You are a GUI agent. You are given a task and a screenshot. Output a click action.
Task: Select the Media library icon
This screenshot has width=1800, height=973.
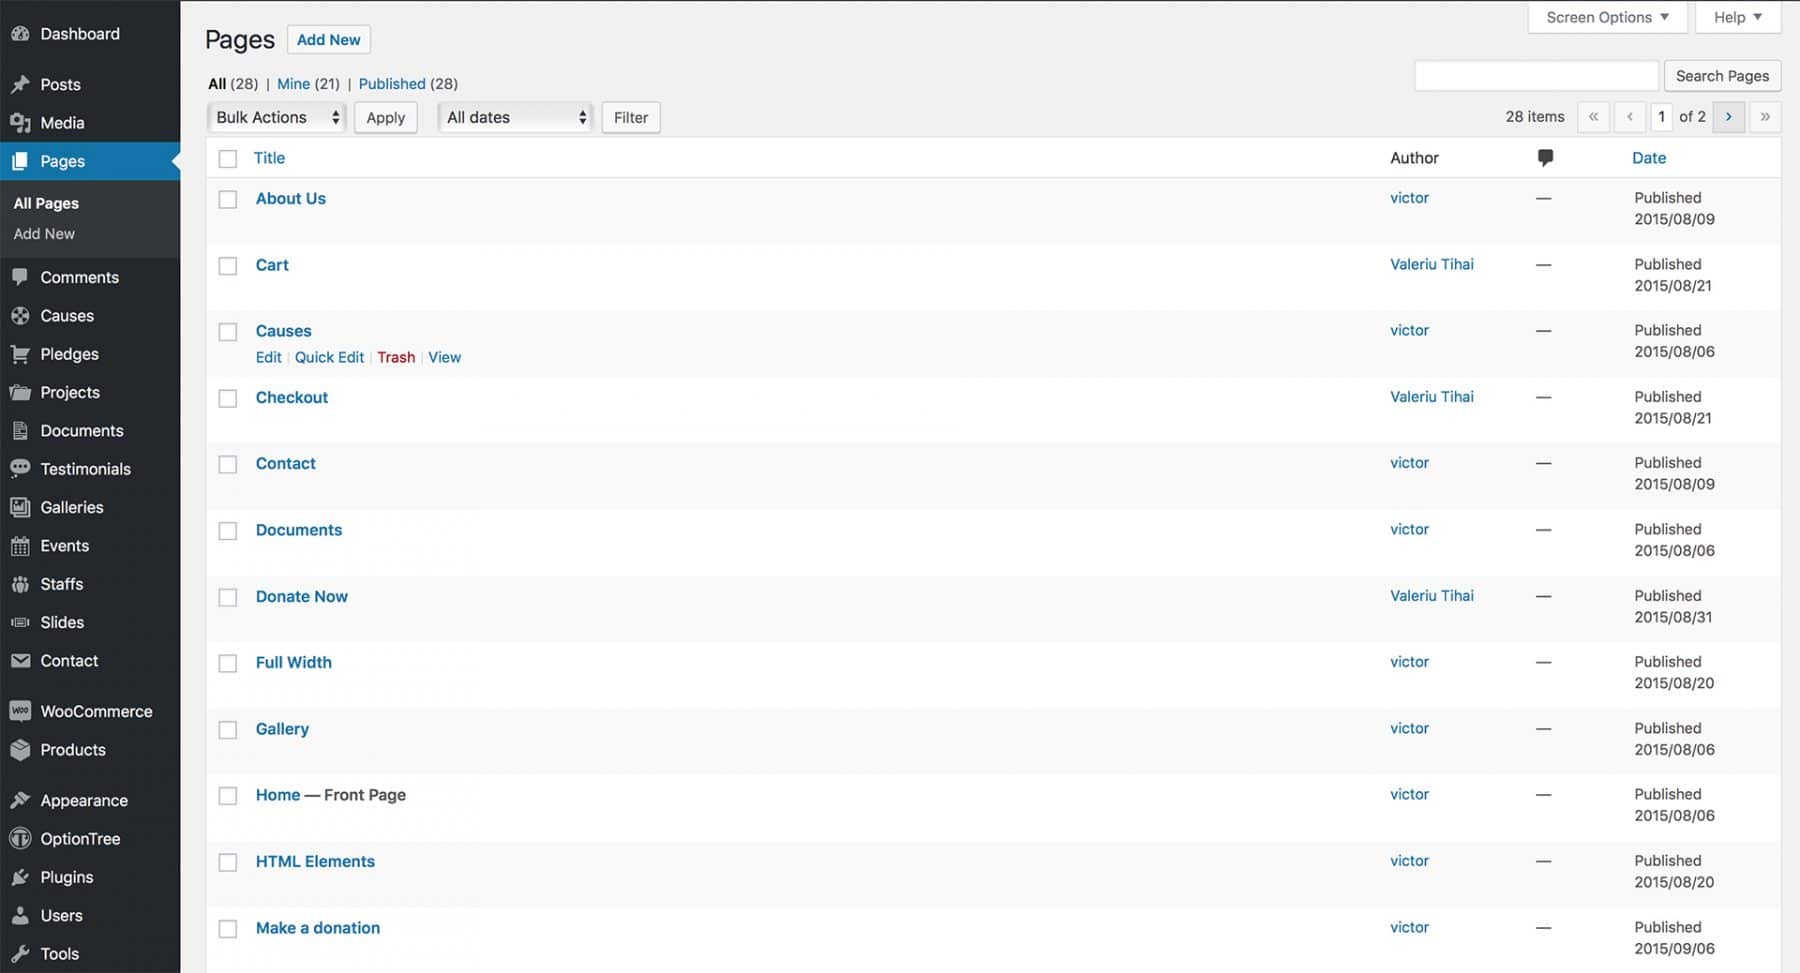[21, 122]
